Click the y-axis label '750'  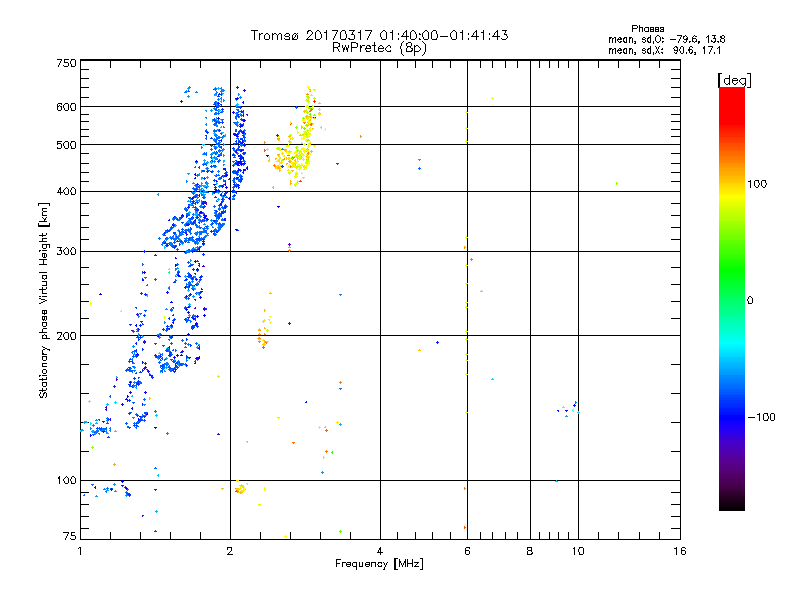pos(66,63)
